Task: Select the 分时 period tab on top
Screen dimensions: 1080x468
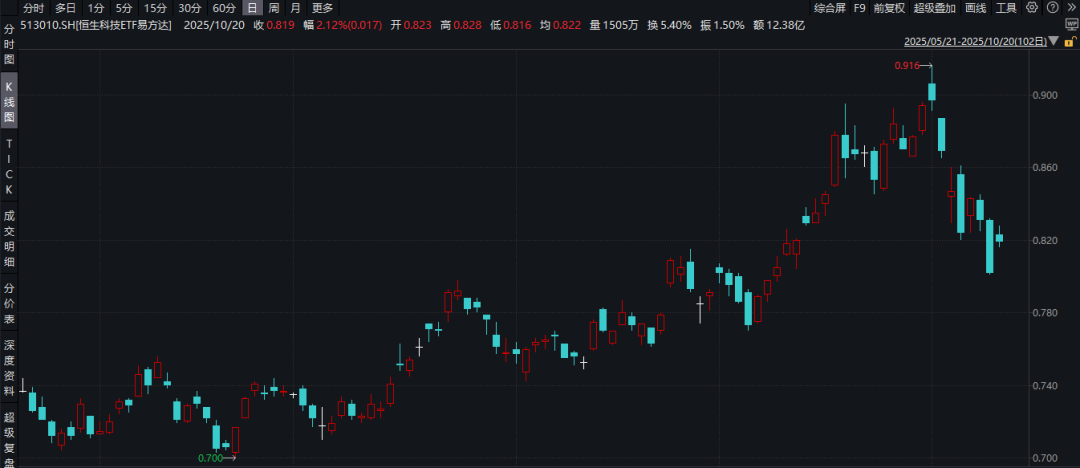Action: (x=33, y=8)
